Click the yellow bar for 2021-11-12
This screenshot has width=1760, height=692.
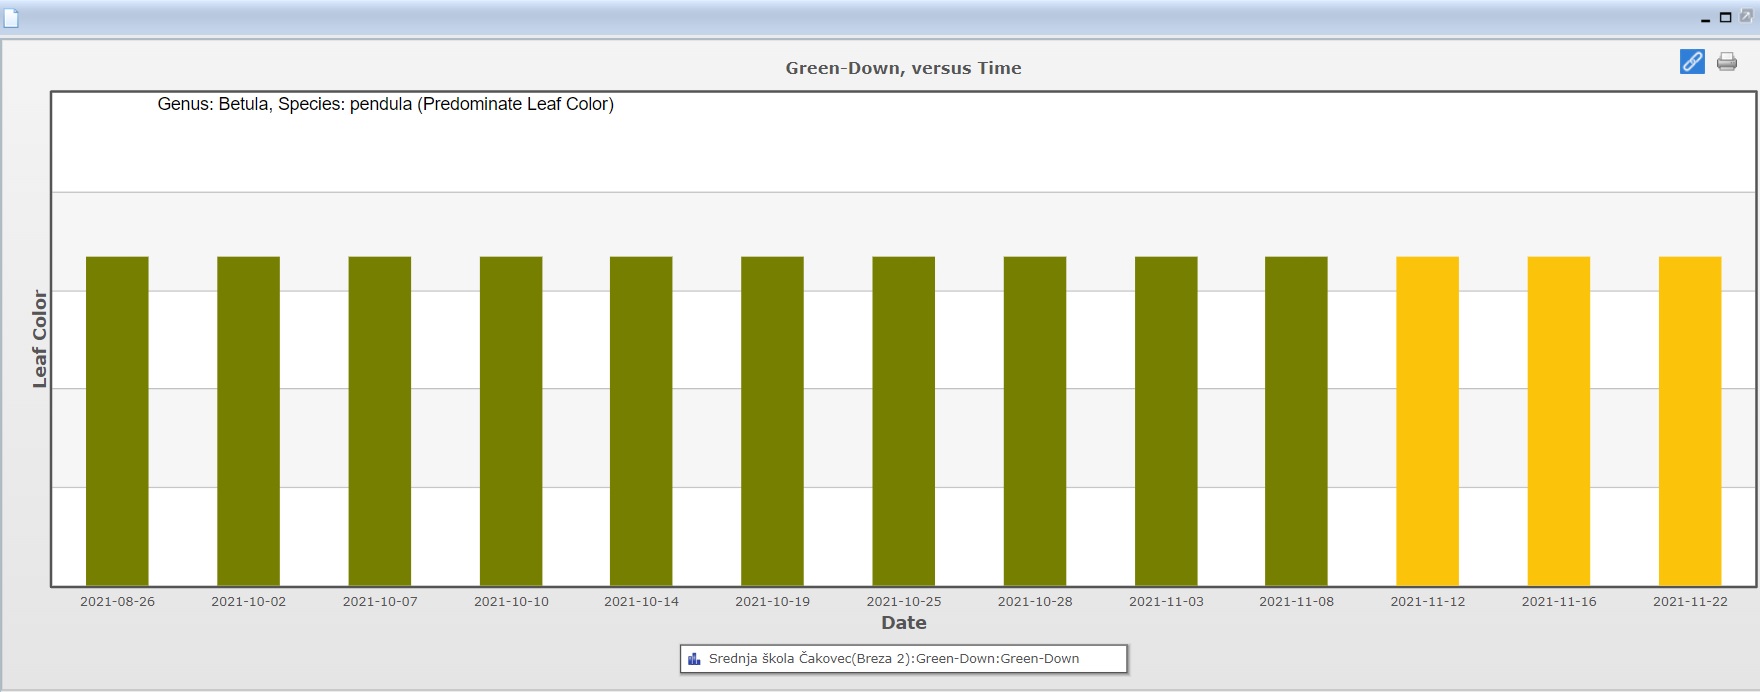1427,421
